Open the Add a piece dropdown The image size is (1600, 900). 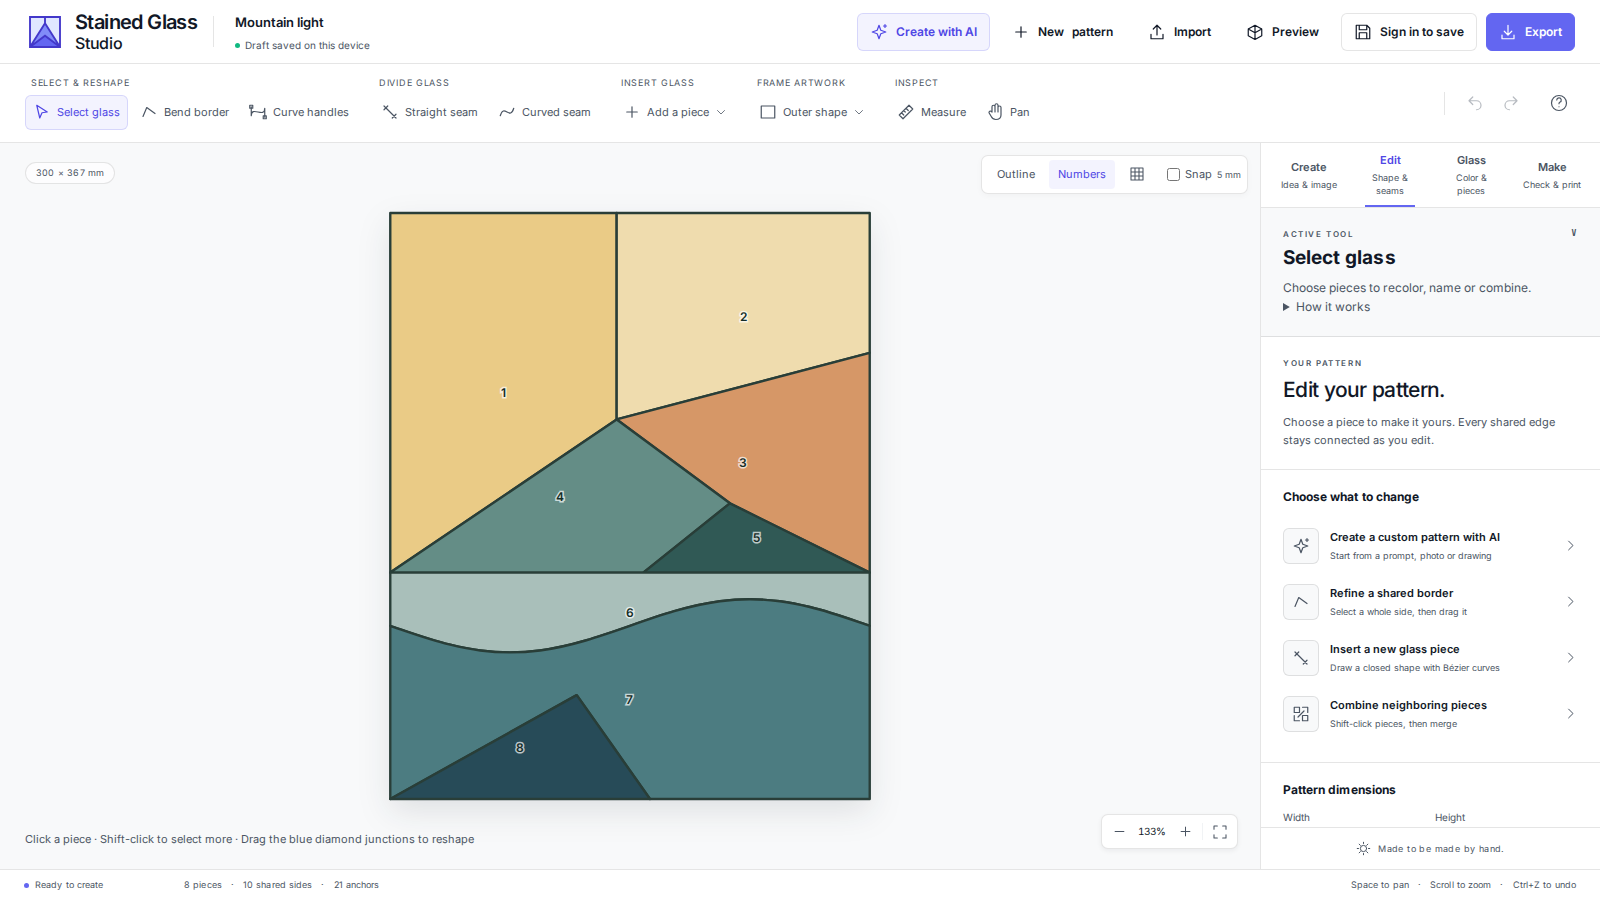pyautogui.click(x=676, y=112)
